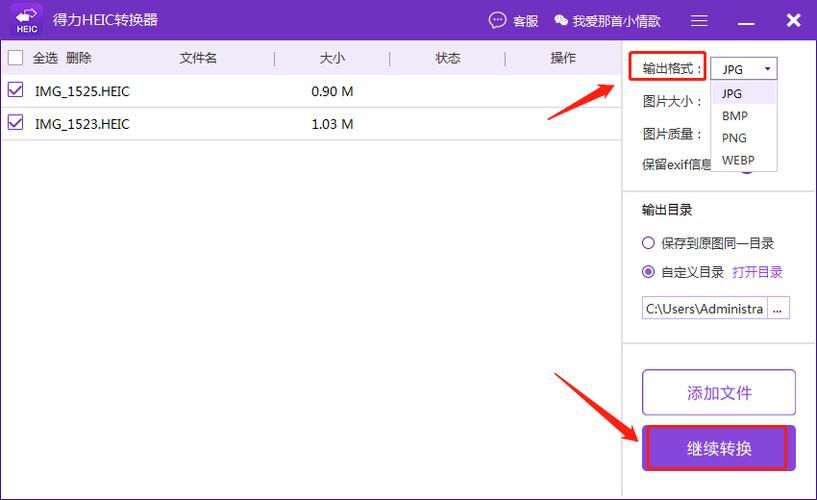Uncheck the IMG_1523.HEIC checkbox
This screenshot has height=500, width=817.
click(16, 123)
